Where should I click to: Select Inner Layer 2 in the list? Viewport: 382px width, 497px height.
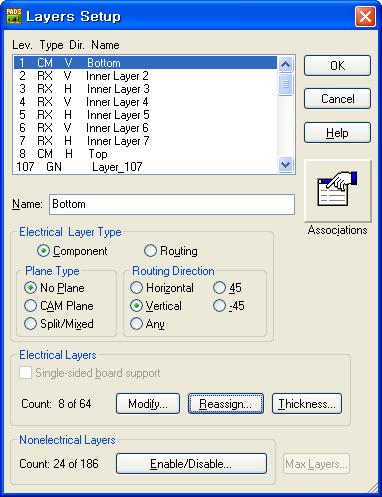145,76
